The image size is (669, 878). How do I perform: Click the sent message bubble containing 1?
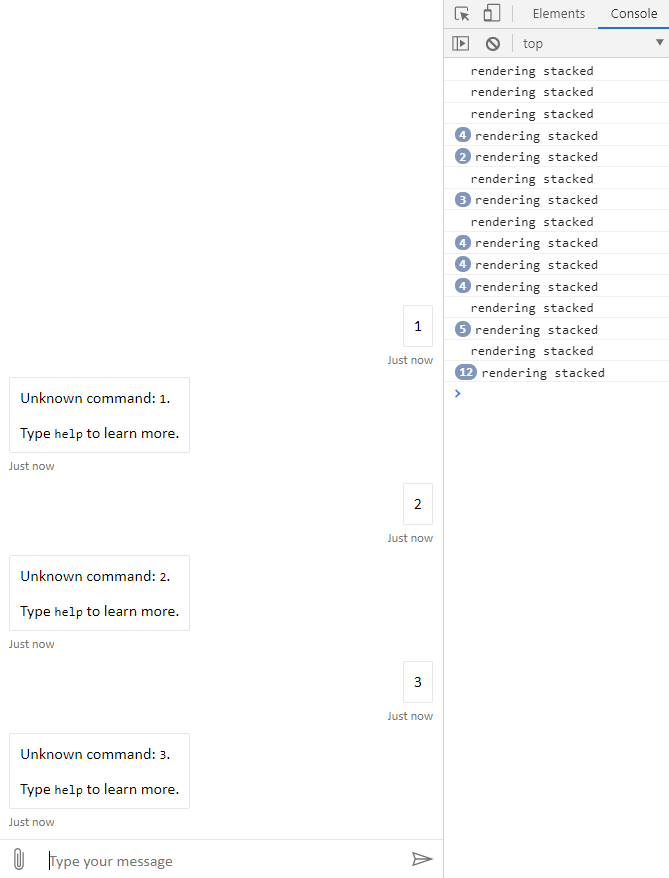417,326
